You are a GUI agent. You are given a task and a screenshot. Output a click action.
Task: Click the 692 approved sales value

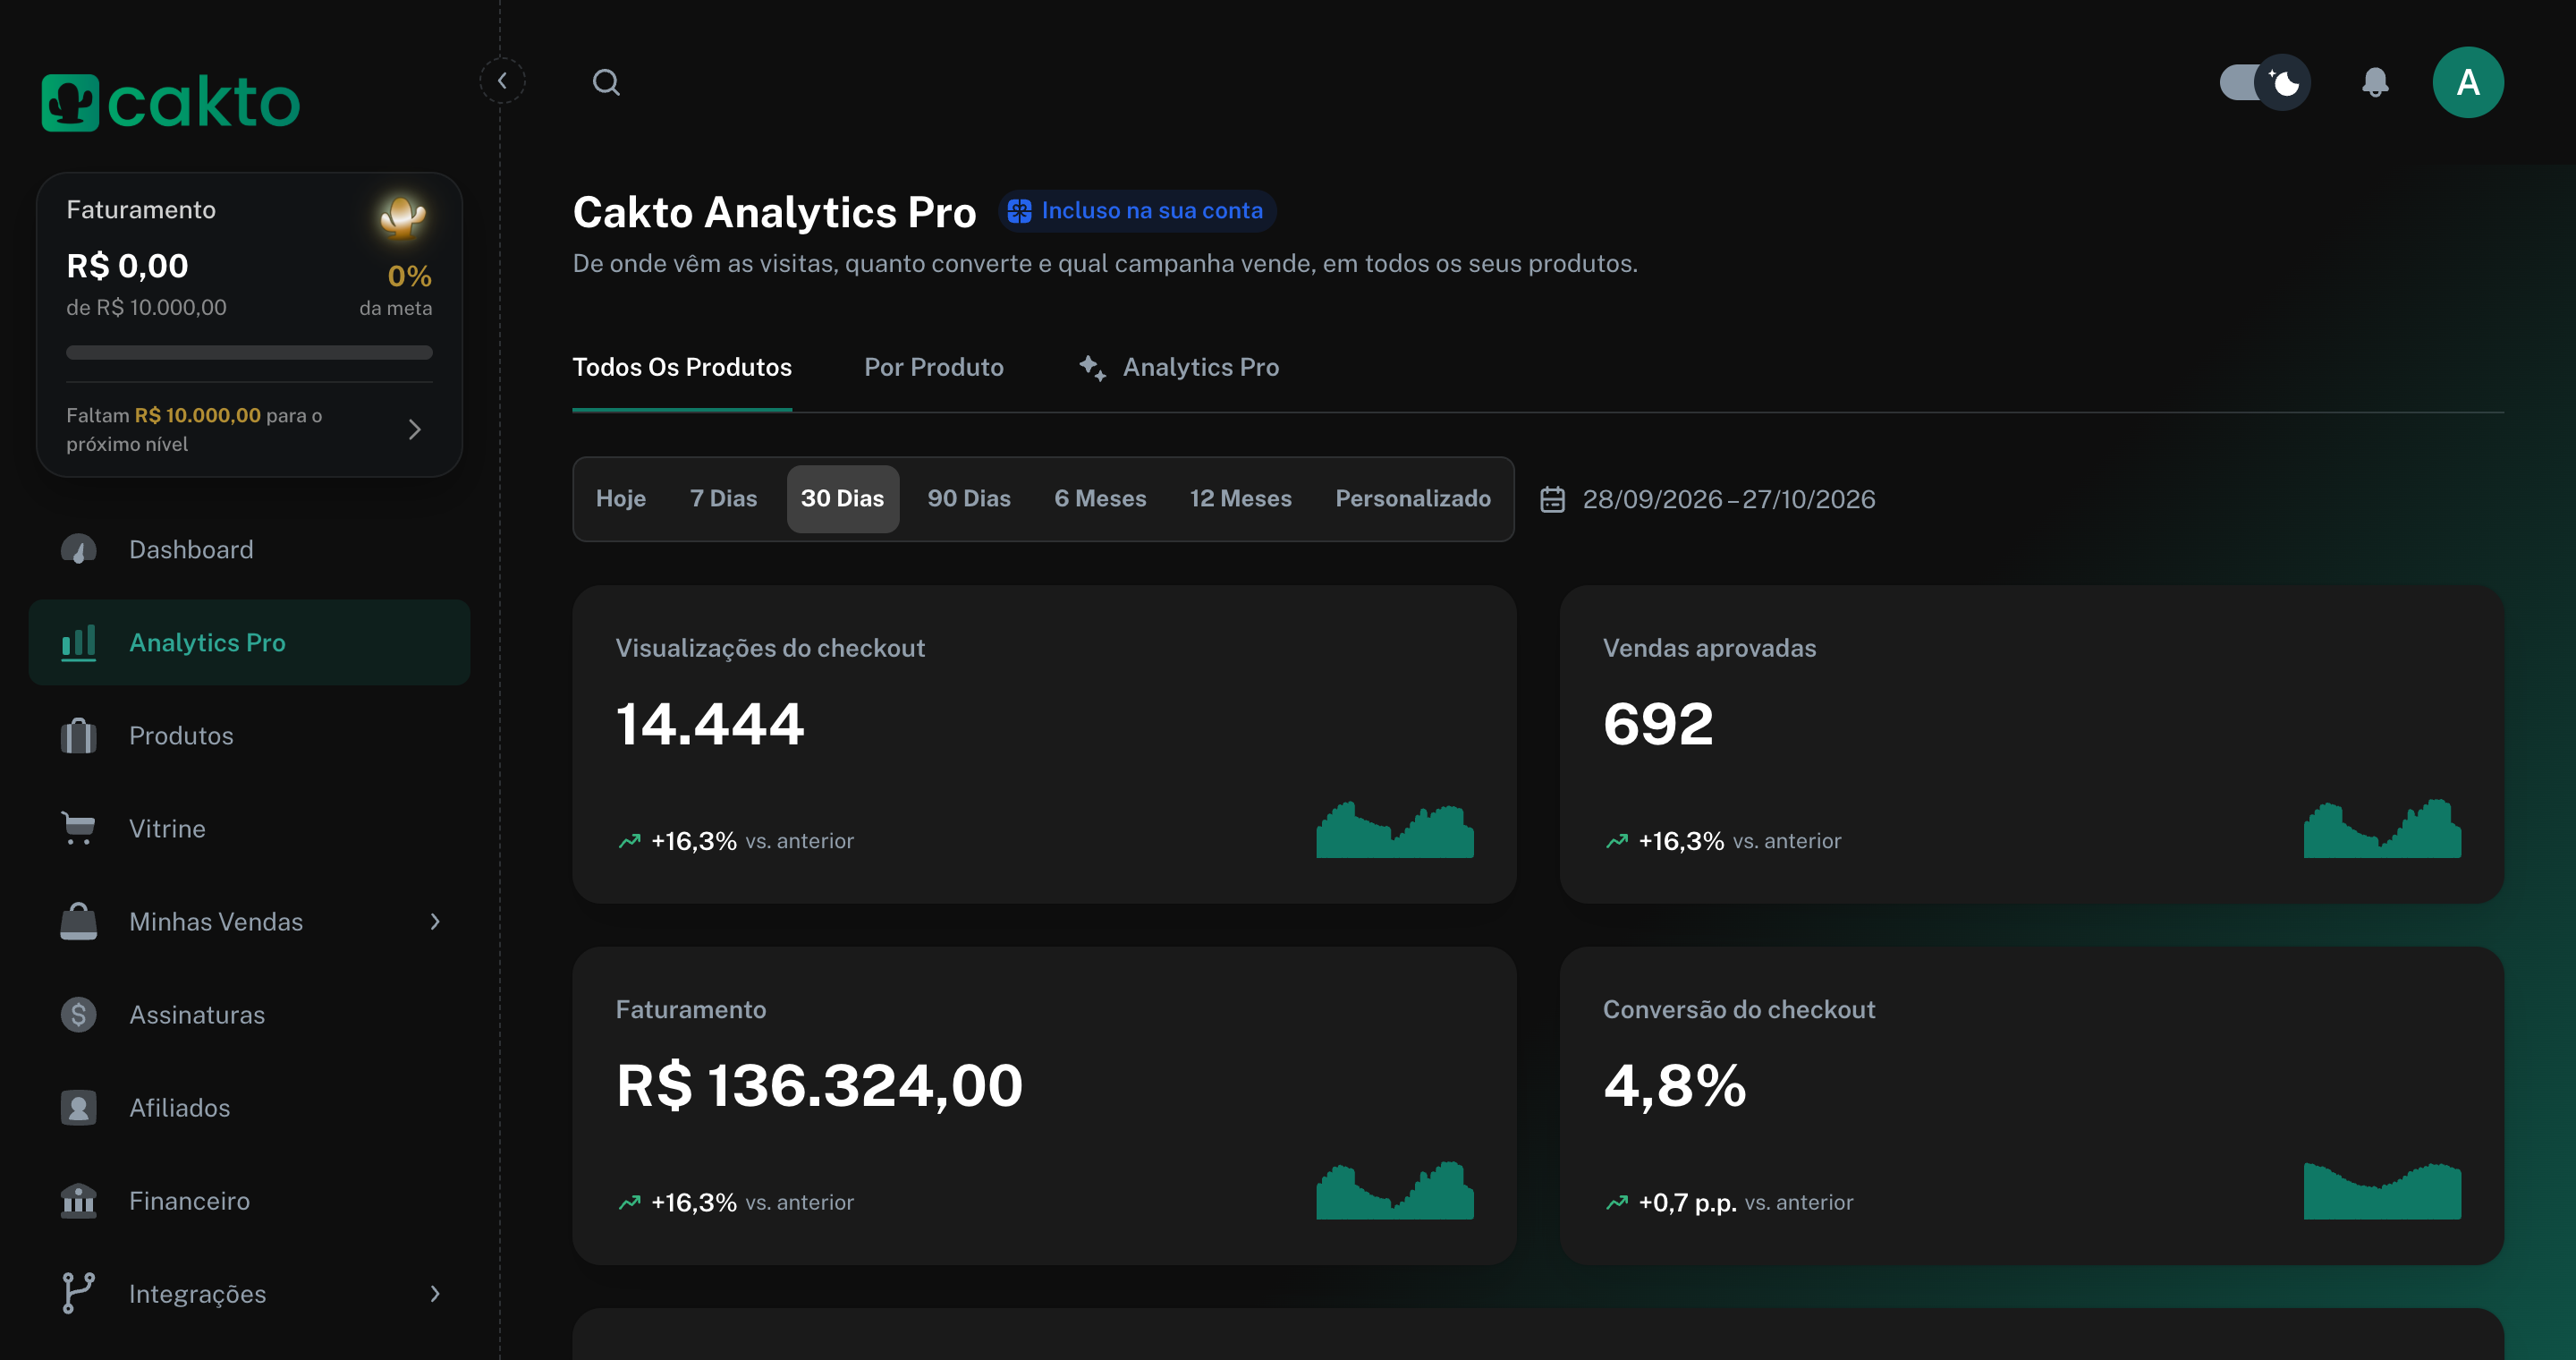point(1658,724)
